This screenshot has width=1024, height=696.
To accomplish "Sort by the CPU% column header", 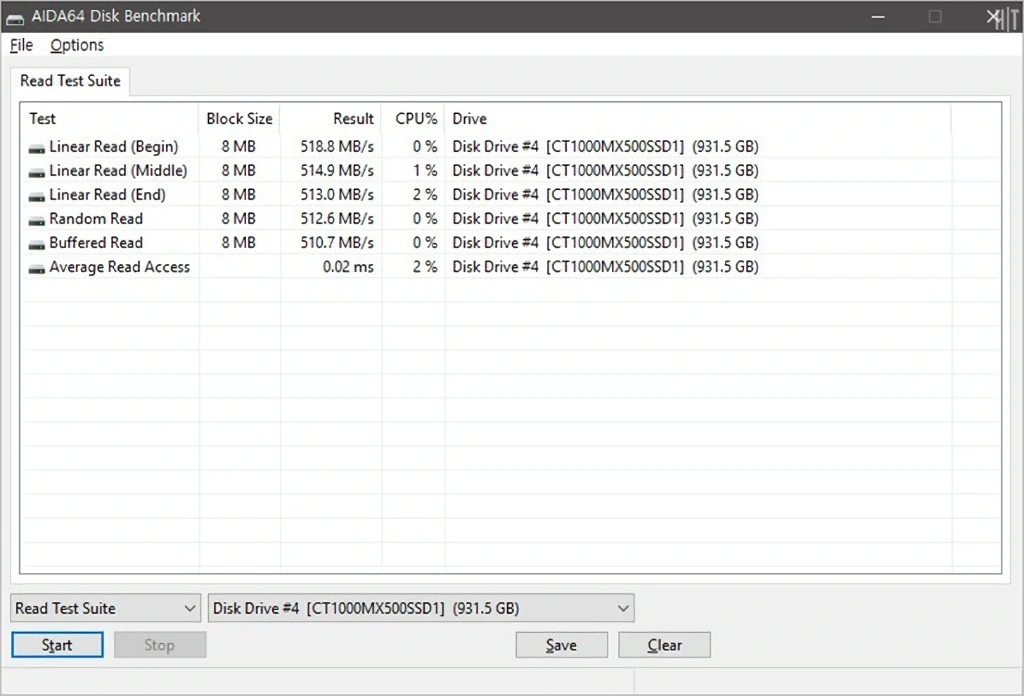I will pos(413,119).
